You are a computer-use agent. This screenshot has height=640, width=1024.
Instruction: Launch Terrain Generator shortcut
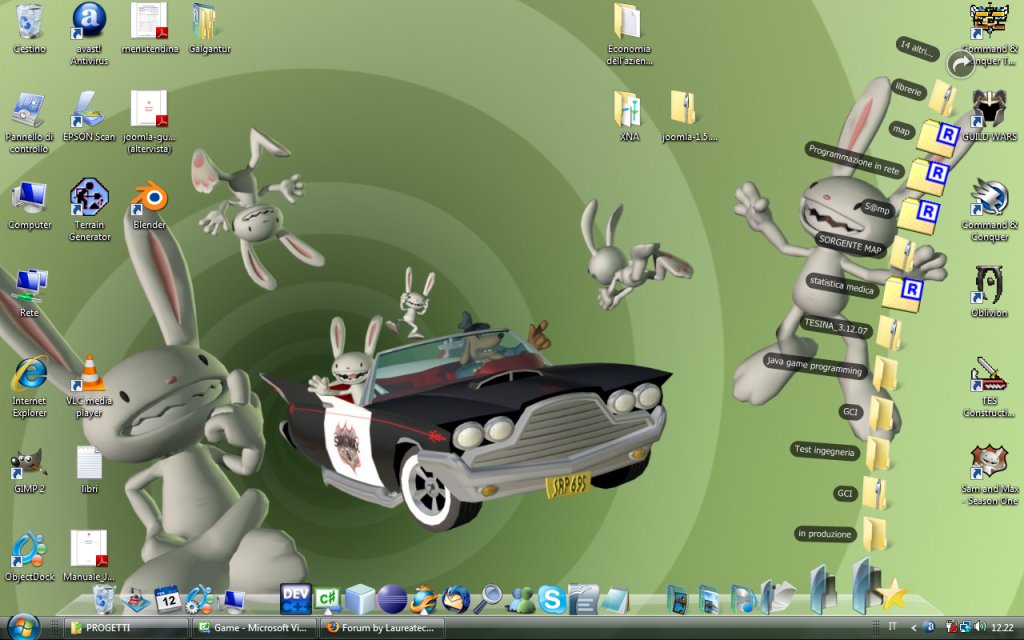[89, 210]
